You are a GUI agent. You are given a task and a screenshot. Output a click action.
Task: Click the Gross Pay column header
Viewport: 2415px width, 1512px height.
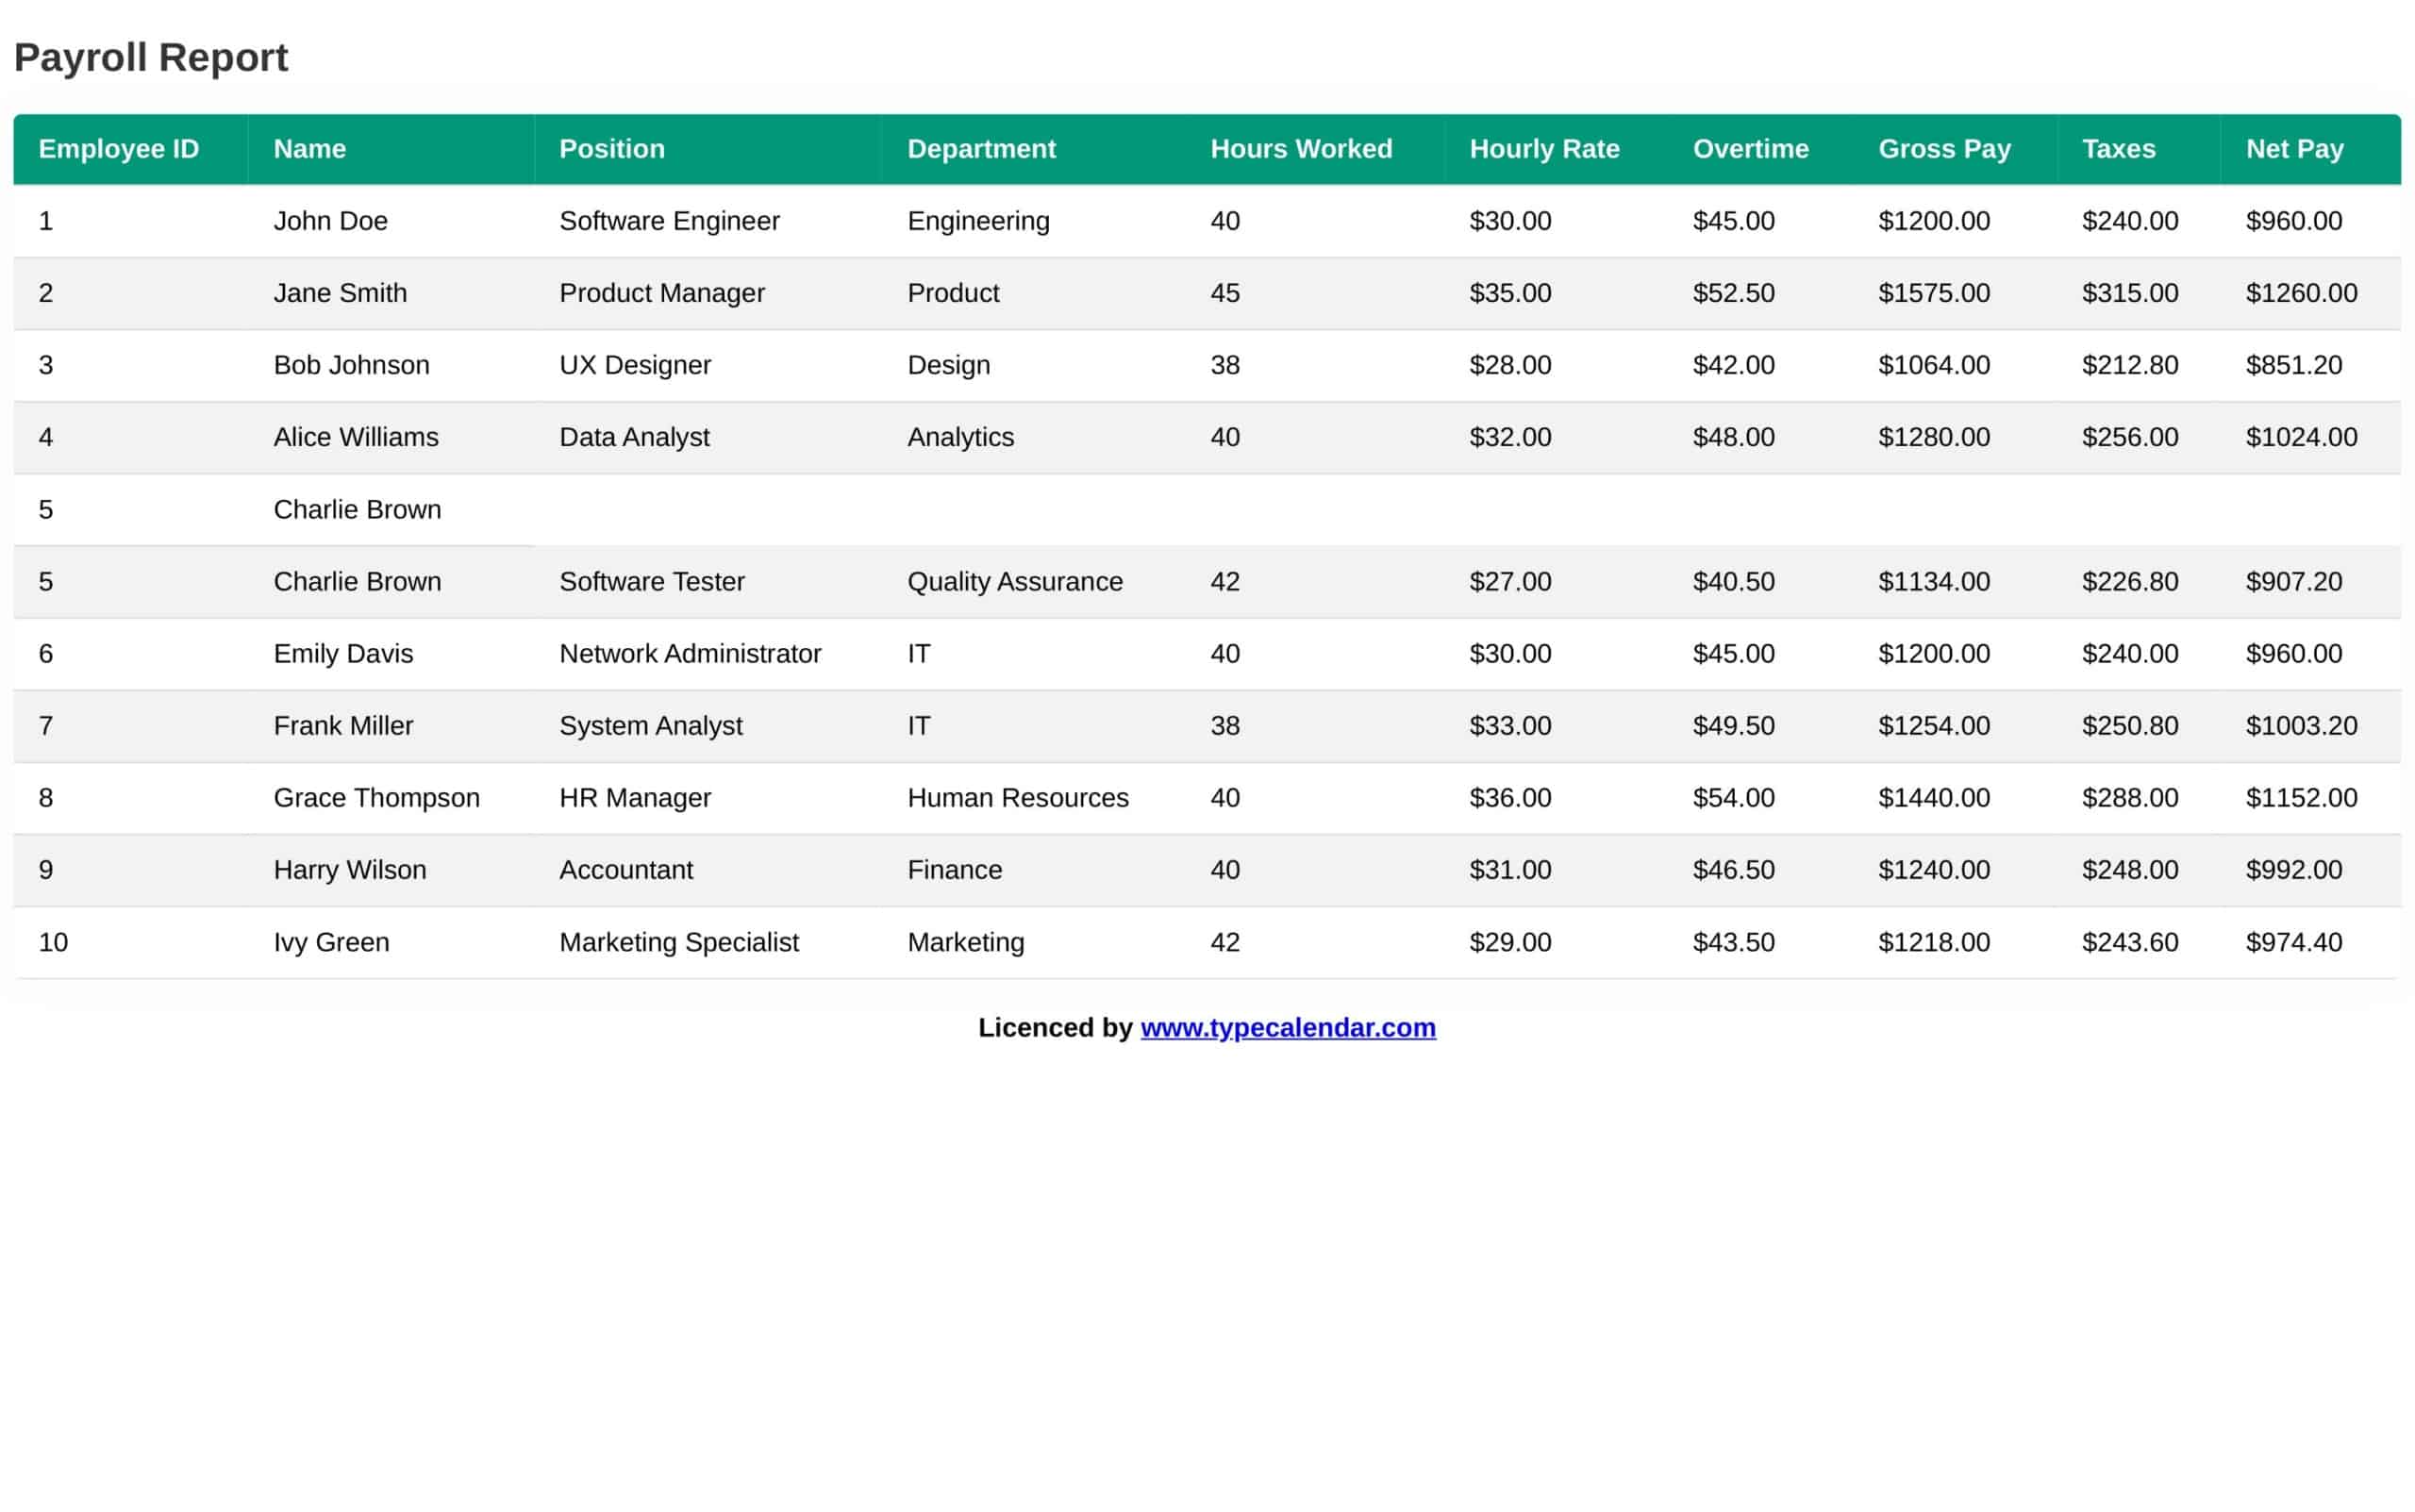1943,149
